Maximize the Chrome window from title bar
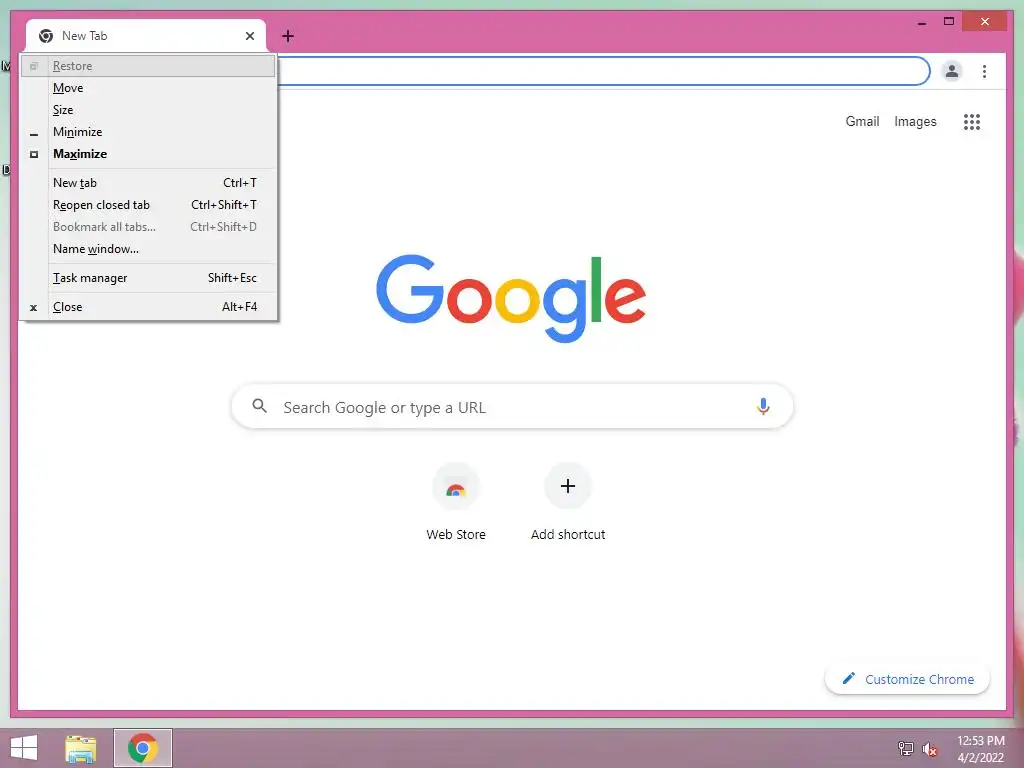 tap(949, 22)
